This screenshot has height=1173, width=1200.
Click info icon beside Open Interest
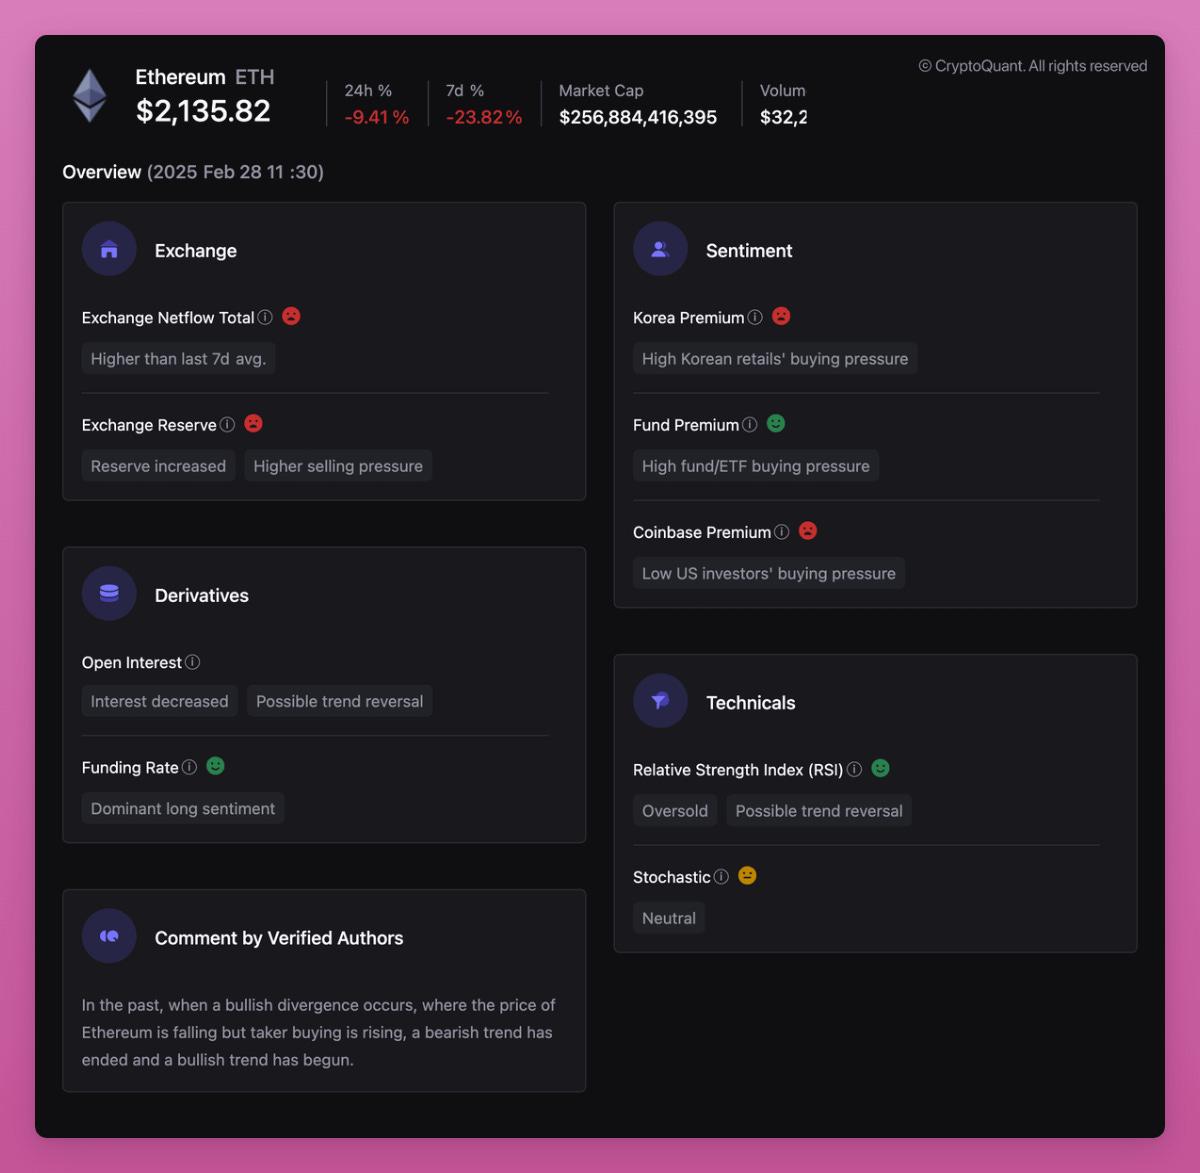tap(193, 662)
